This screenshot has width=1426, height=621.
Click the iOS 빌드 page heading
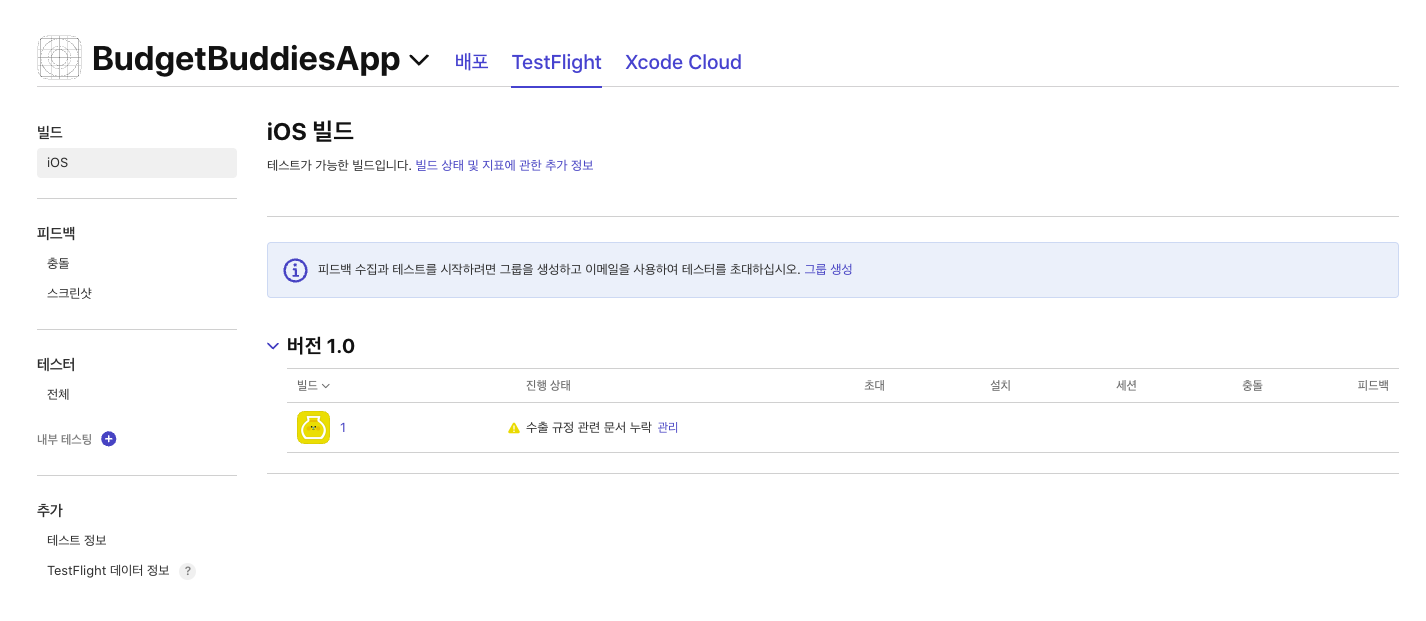pyautogui.click(x=310, y=131)
